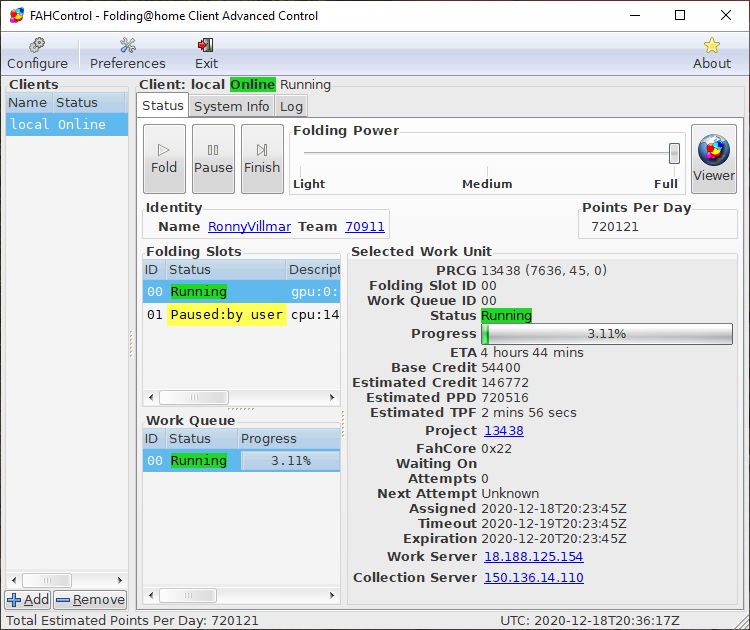Image resolution: width=750 pixels, height=630 pixels.
Task: Click the FahCore 0x22 value
Action: tap(496, 448)
